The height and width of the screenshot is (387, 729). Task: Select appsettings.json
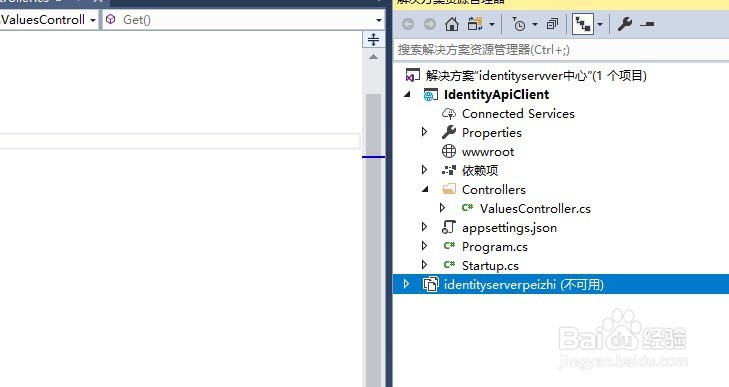point(509,227)
